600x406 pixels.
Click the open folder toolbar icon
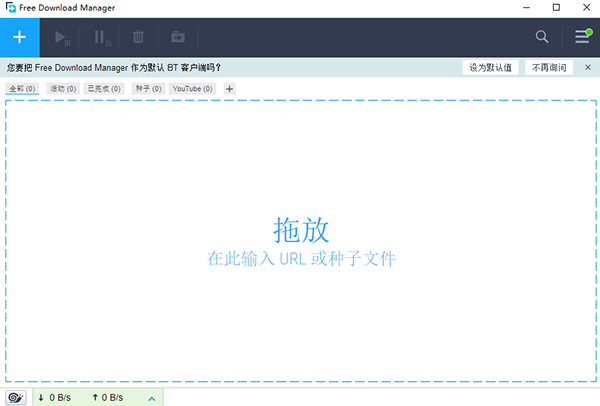(178, 37)
